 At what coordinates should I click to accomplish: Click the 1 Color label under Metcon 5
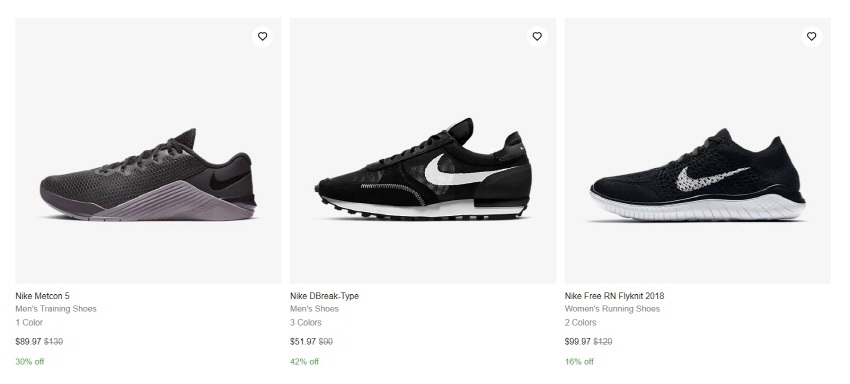(29, 322)
